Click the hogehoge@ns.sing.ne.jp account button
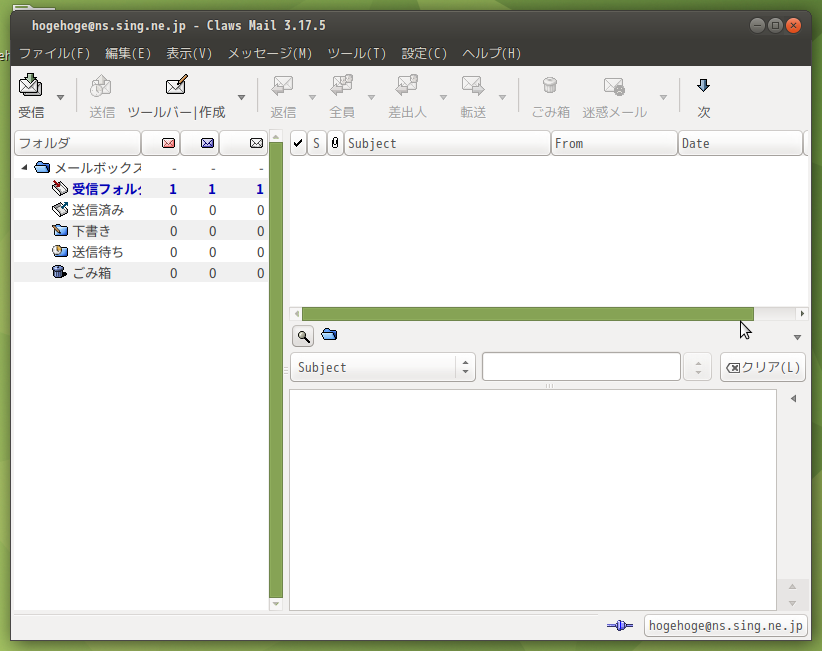The image size is (822, 651). point(726,626)
